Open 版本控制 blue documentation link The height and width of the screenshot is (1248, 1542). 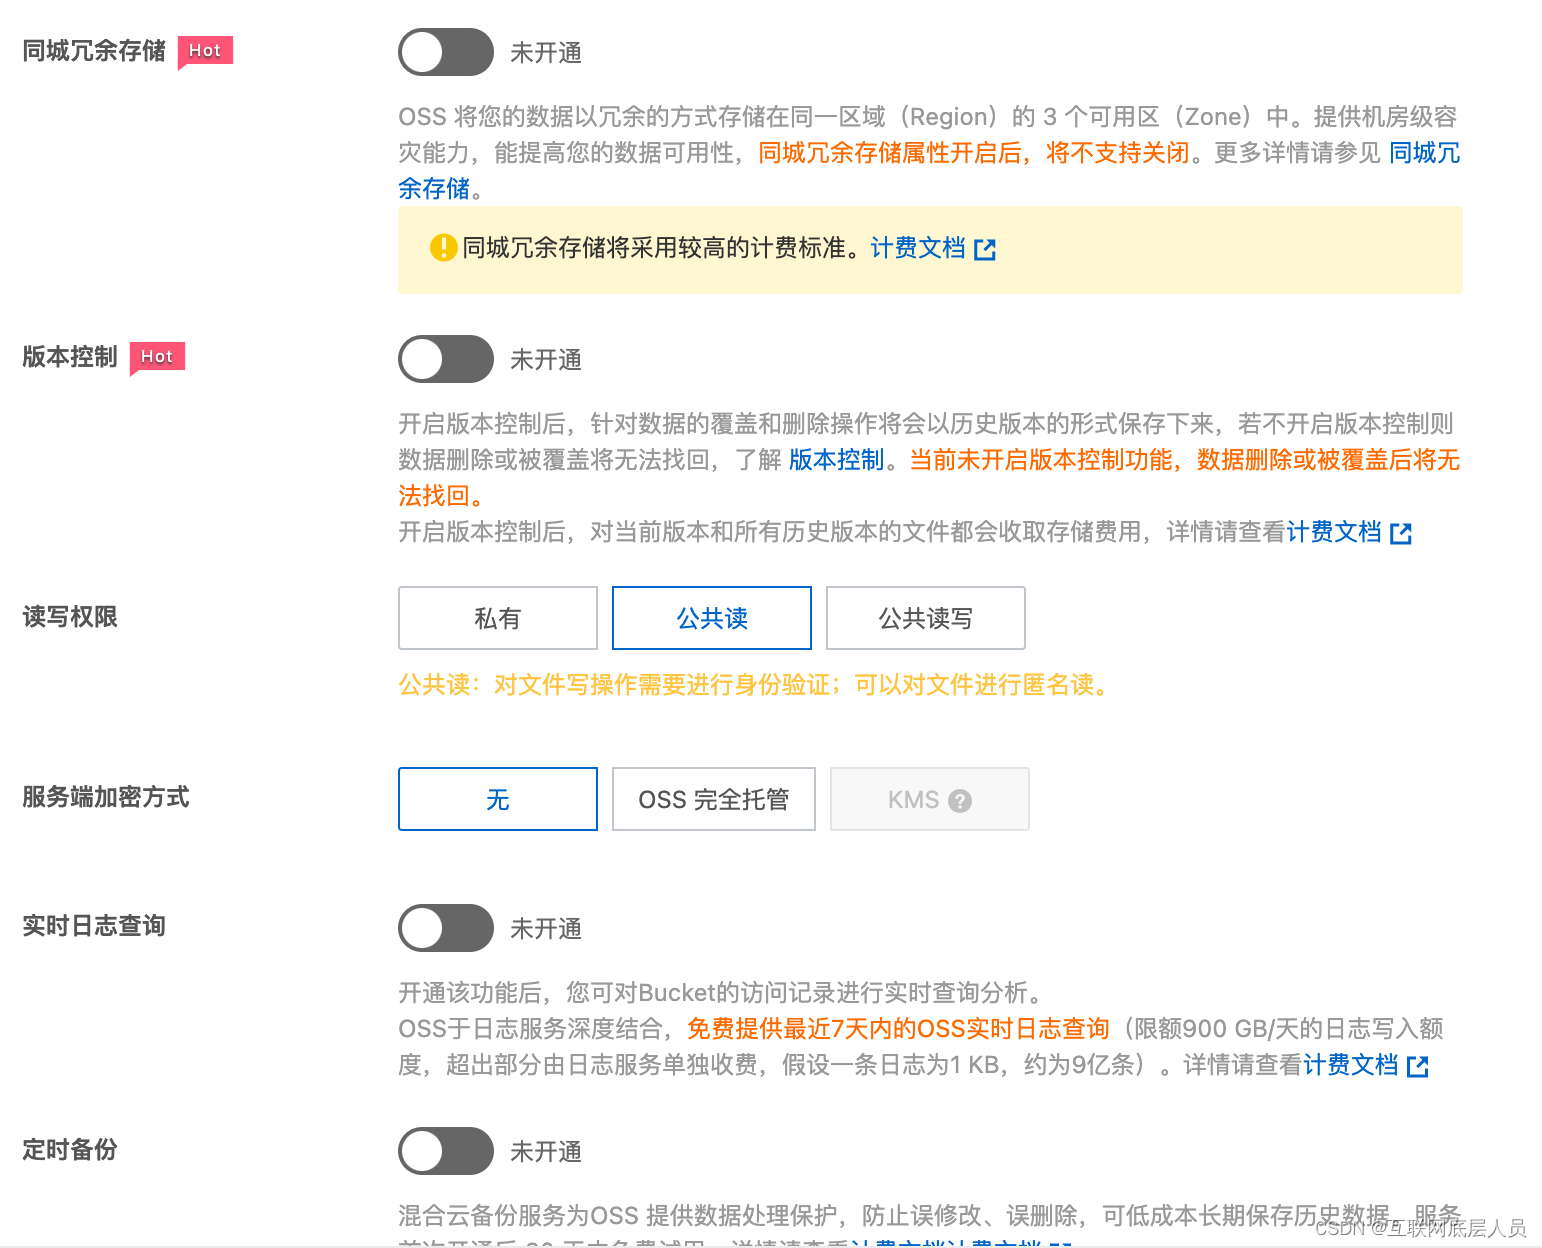(x=837, y=460)
